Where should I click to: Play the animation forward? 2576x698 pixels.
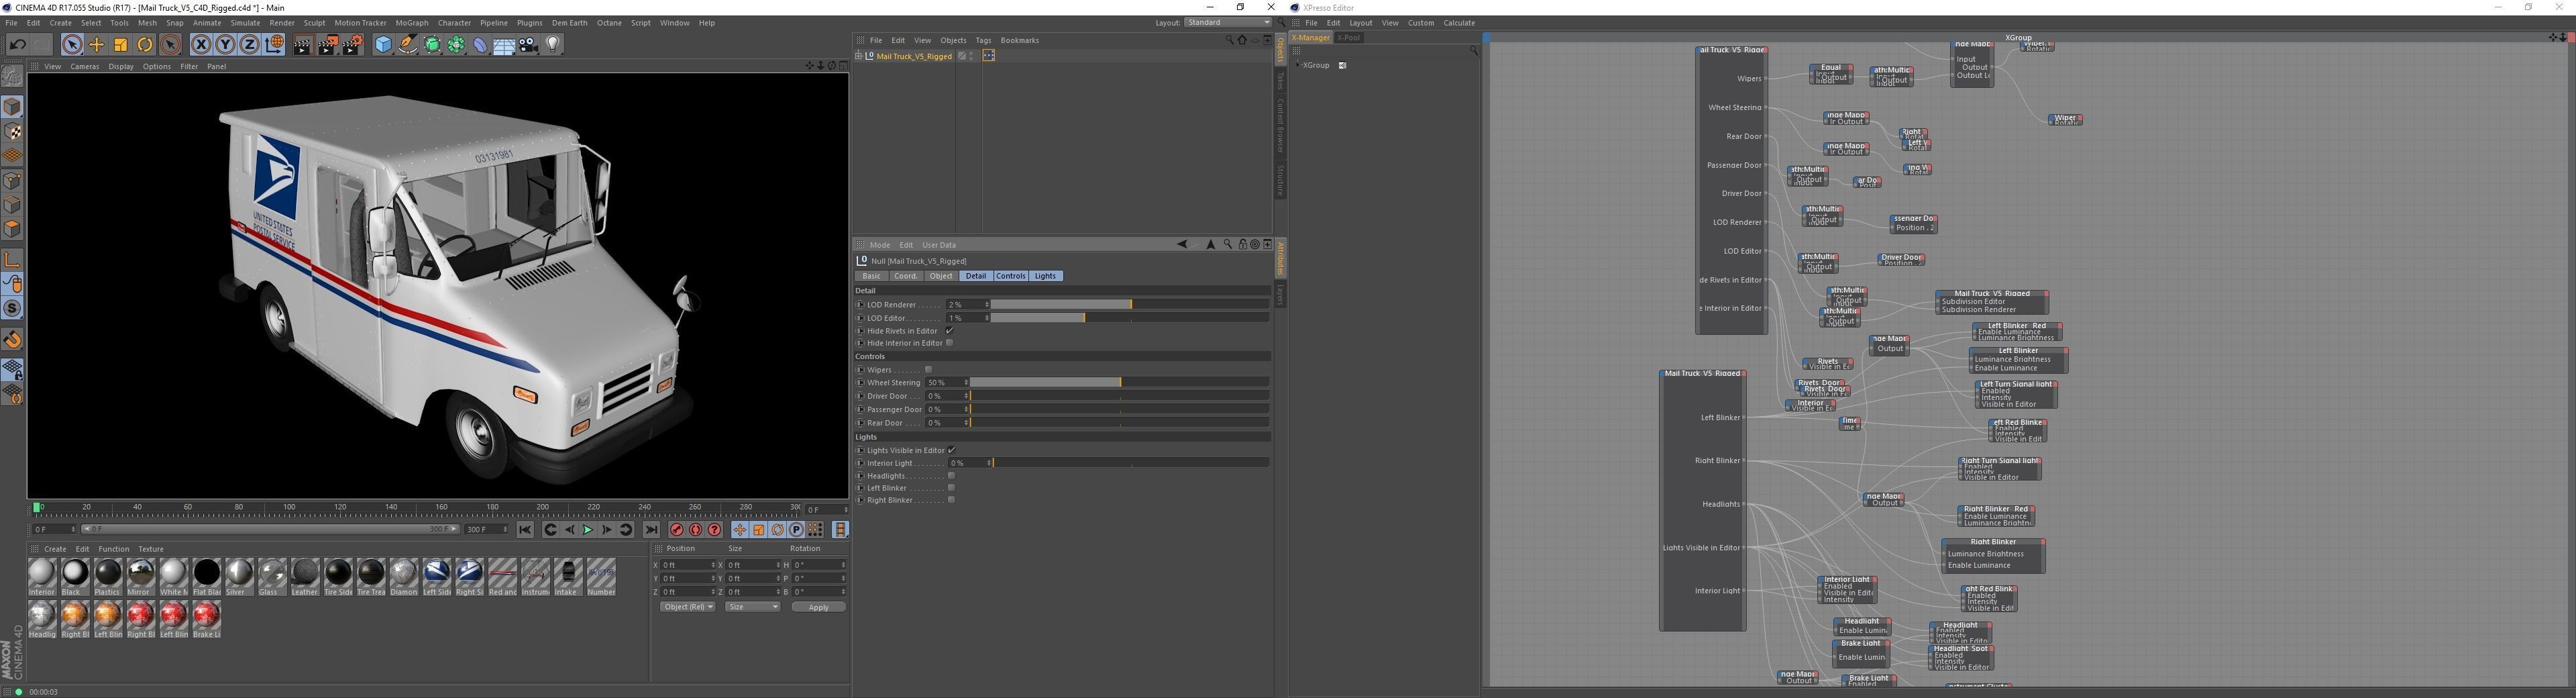(588, 530)
